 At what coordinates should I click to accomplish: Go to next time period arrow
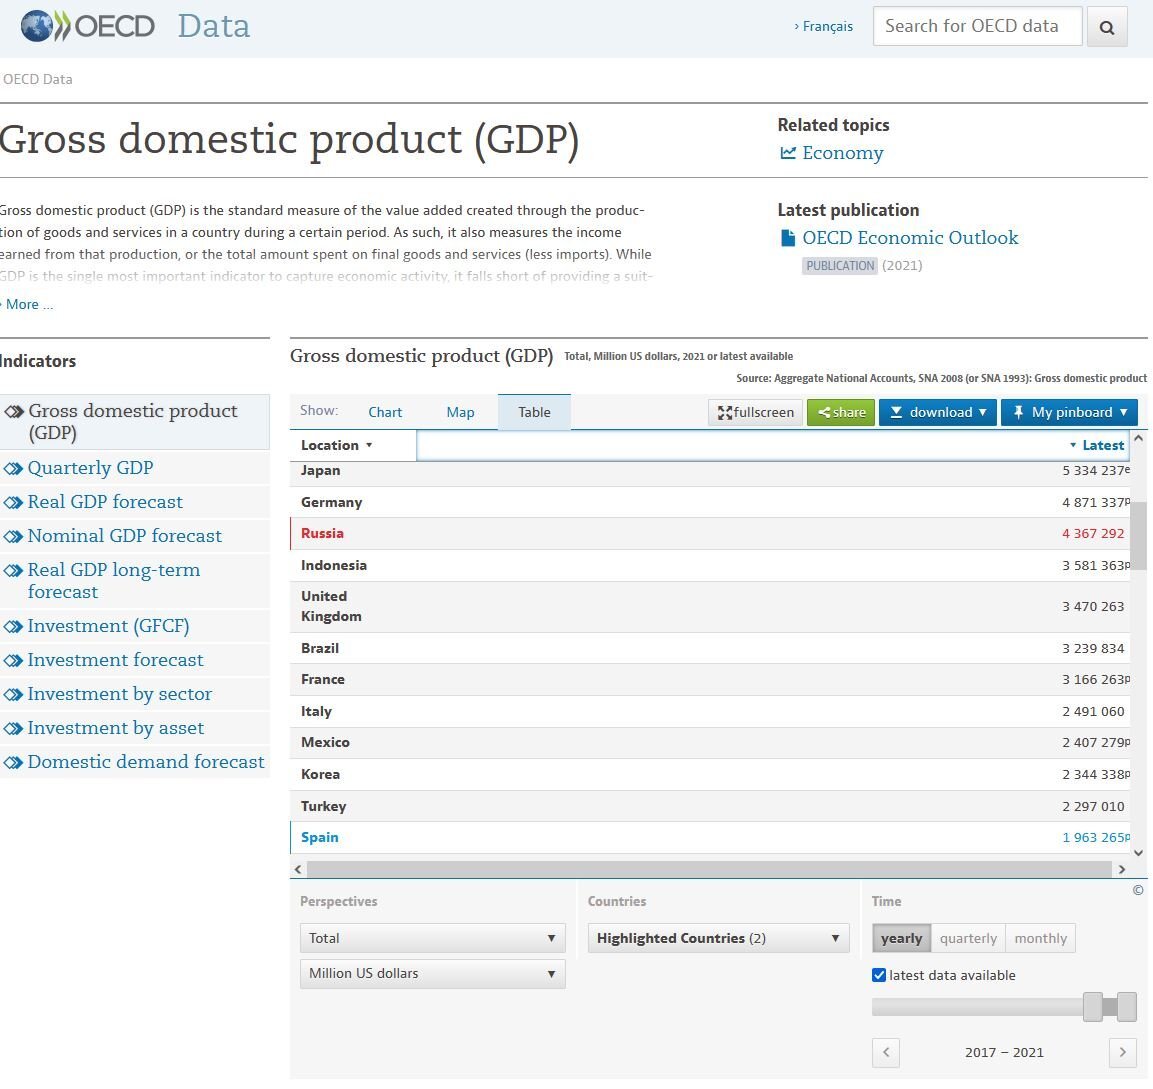point(1122,1052)
